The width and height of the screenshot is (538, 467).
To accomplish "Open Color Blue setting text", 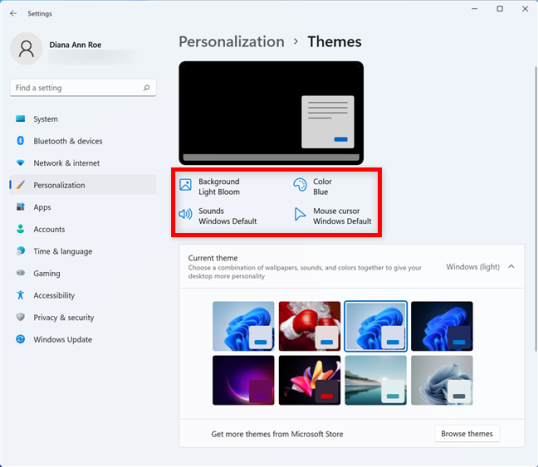I will click(x=323, y=187).
